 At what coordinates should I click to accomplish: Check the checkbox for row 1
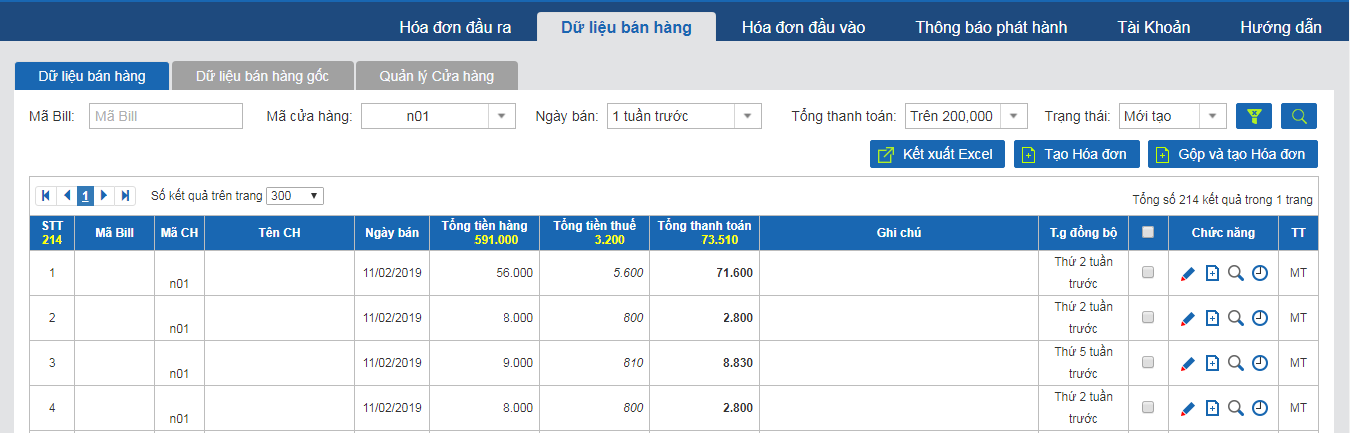pyautogui.click(x=1148, y=272)
